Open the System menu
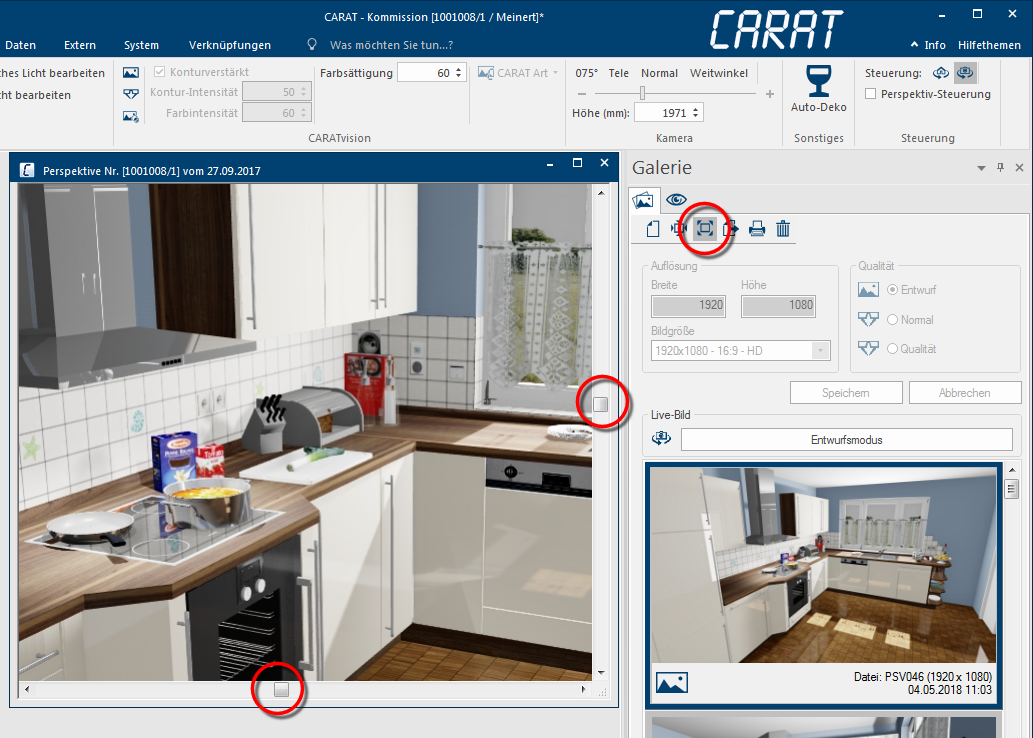The width and height of the screenshot is (1033, 738). pyautogui.click(x=141, y=45)
